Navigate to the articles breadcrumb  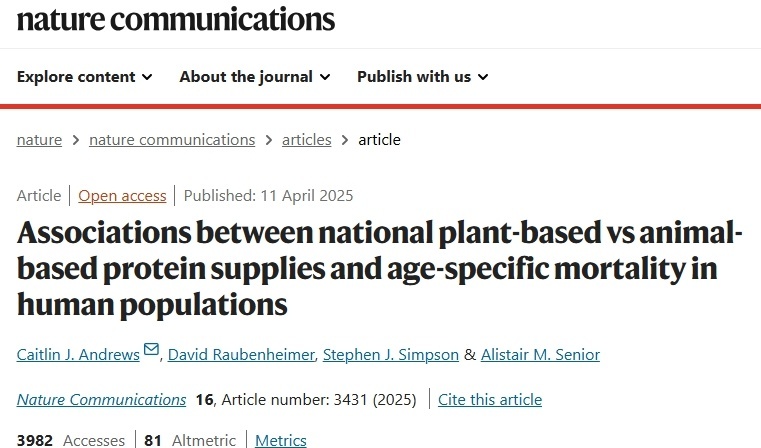(x=307, y=140)
